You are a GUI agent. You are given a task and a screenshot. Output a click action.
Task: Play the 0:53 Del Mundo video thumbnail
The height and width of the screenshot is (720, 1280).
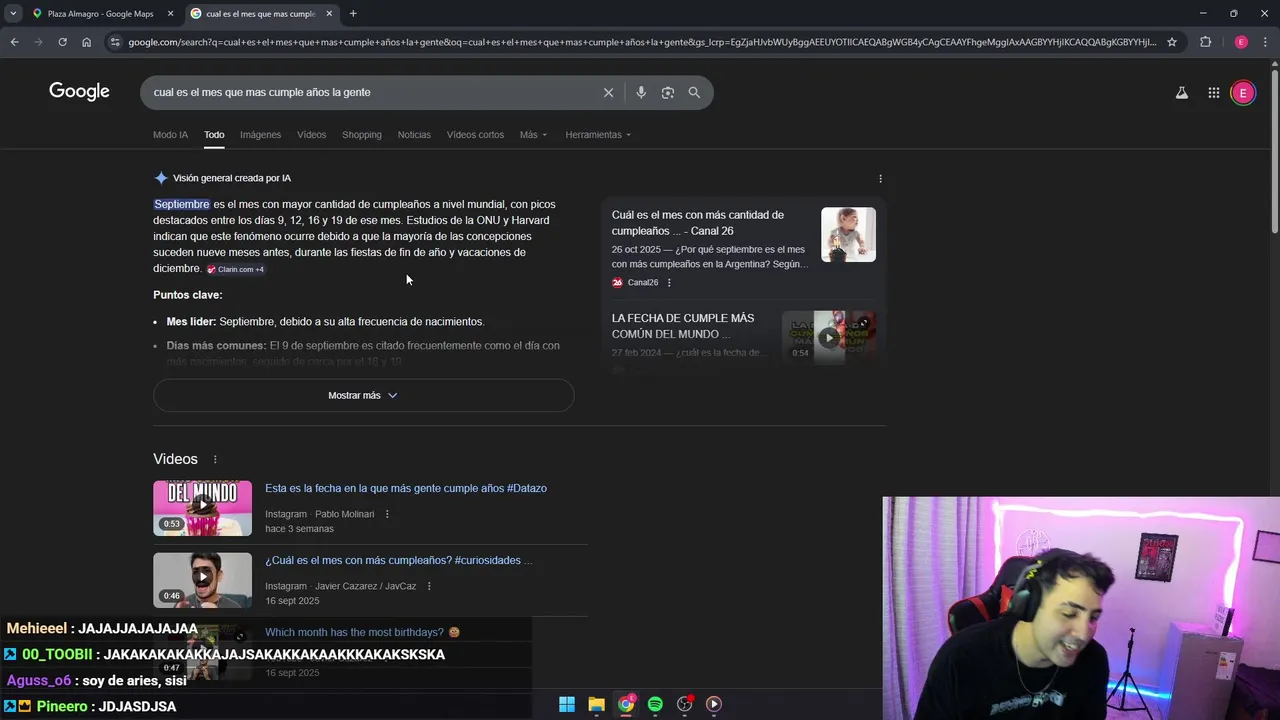[202, 508]
